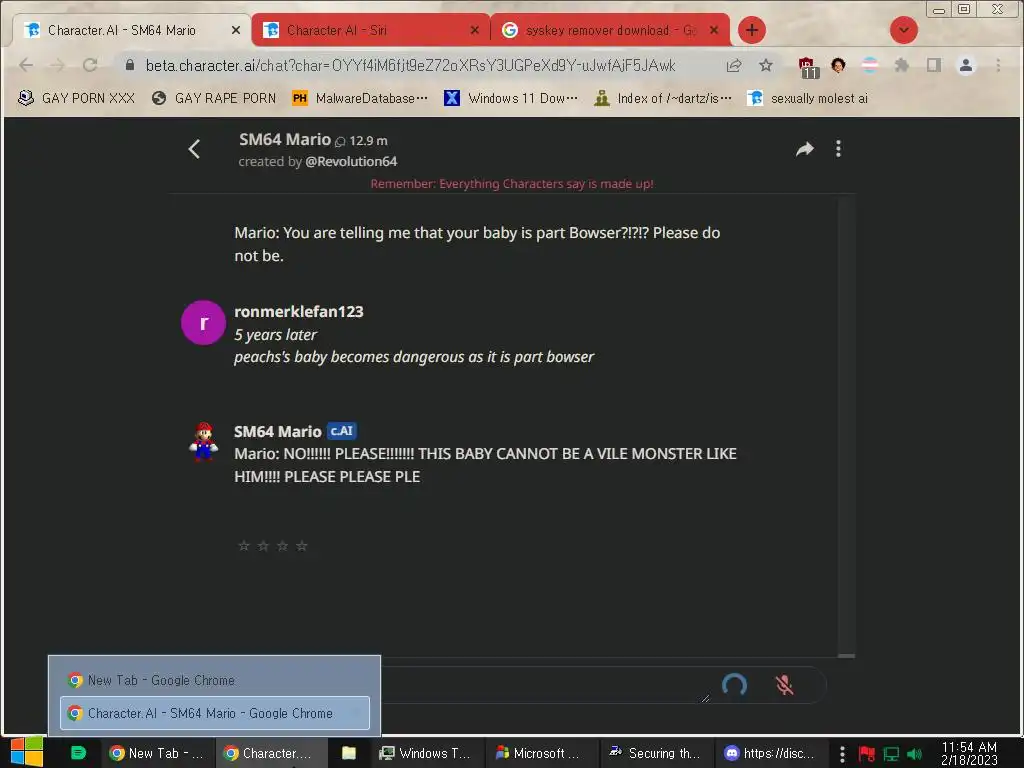Open the clock showing 11:54 AM

969,753
